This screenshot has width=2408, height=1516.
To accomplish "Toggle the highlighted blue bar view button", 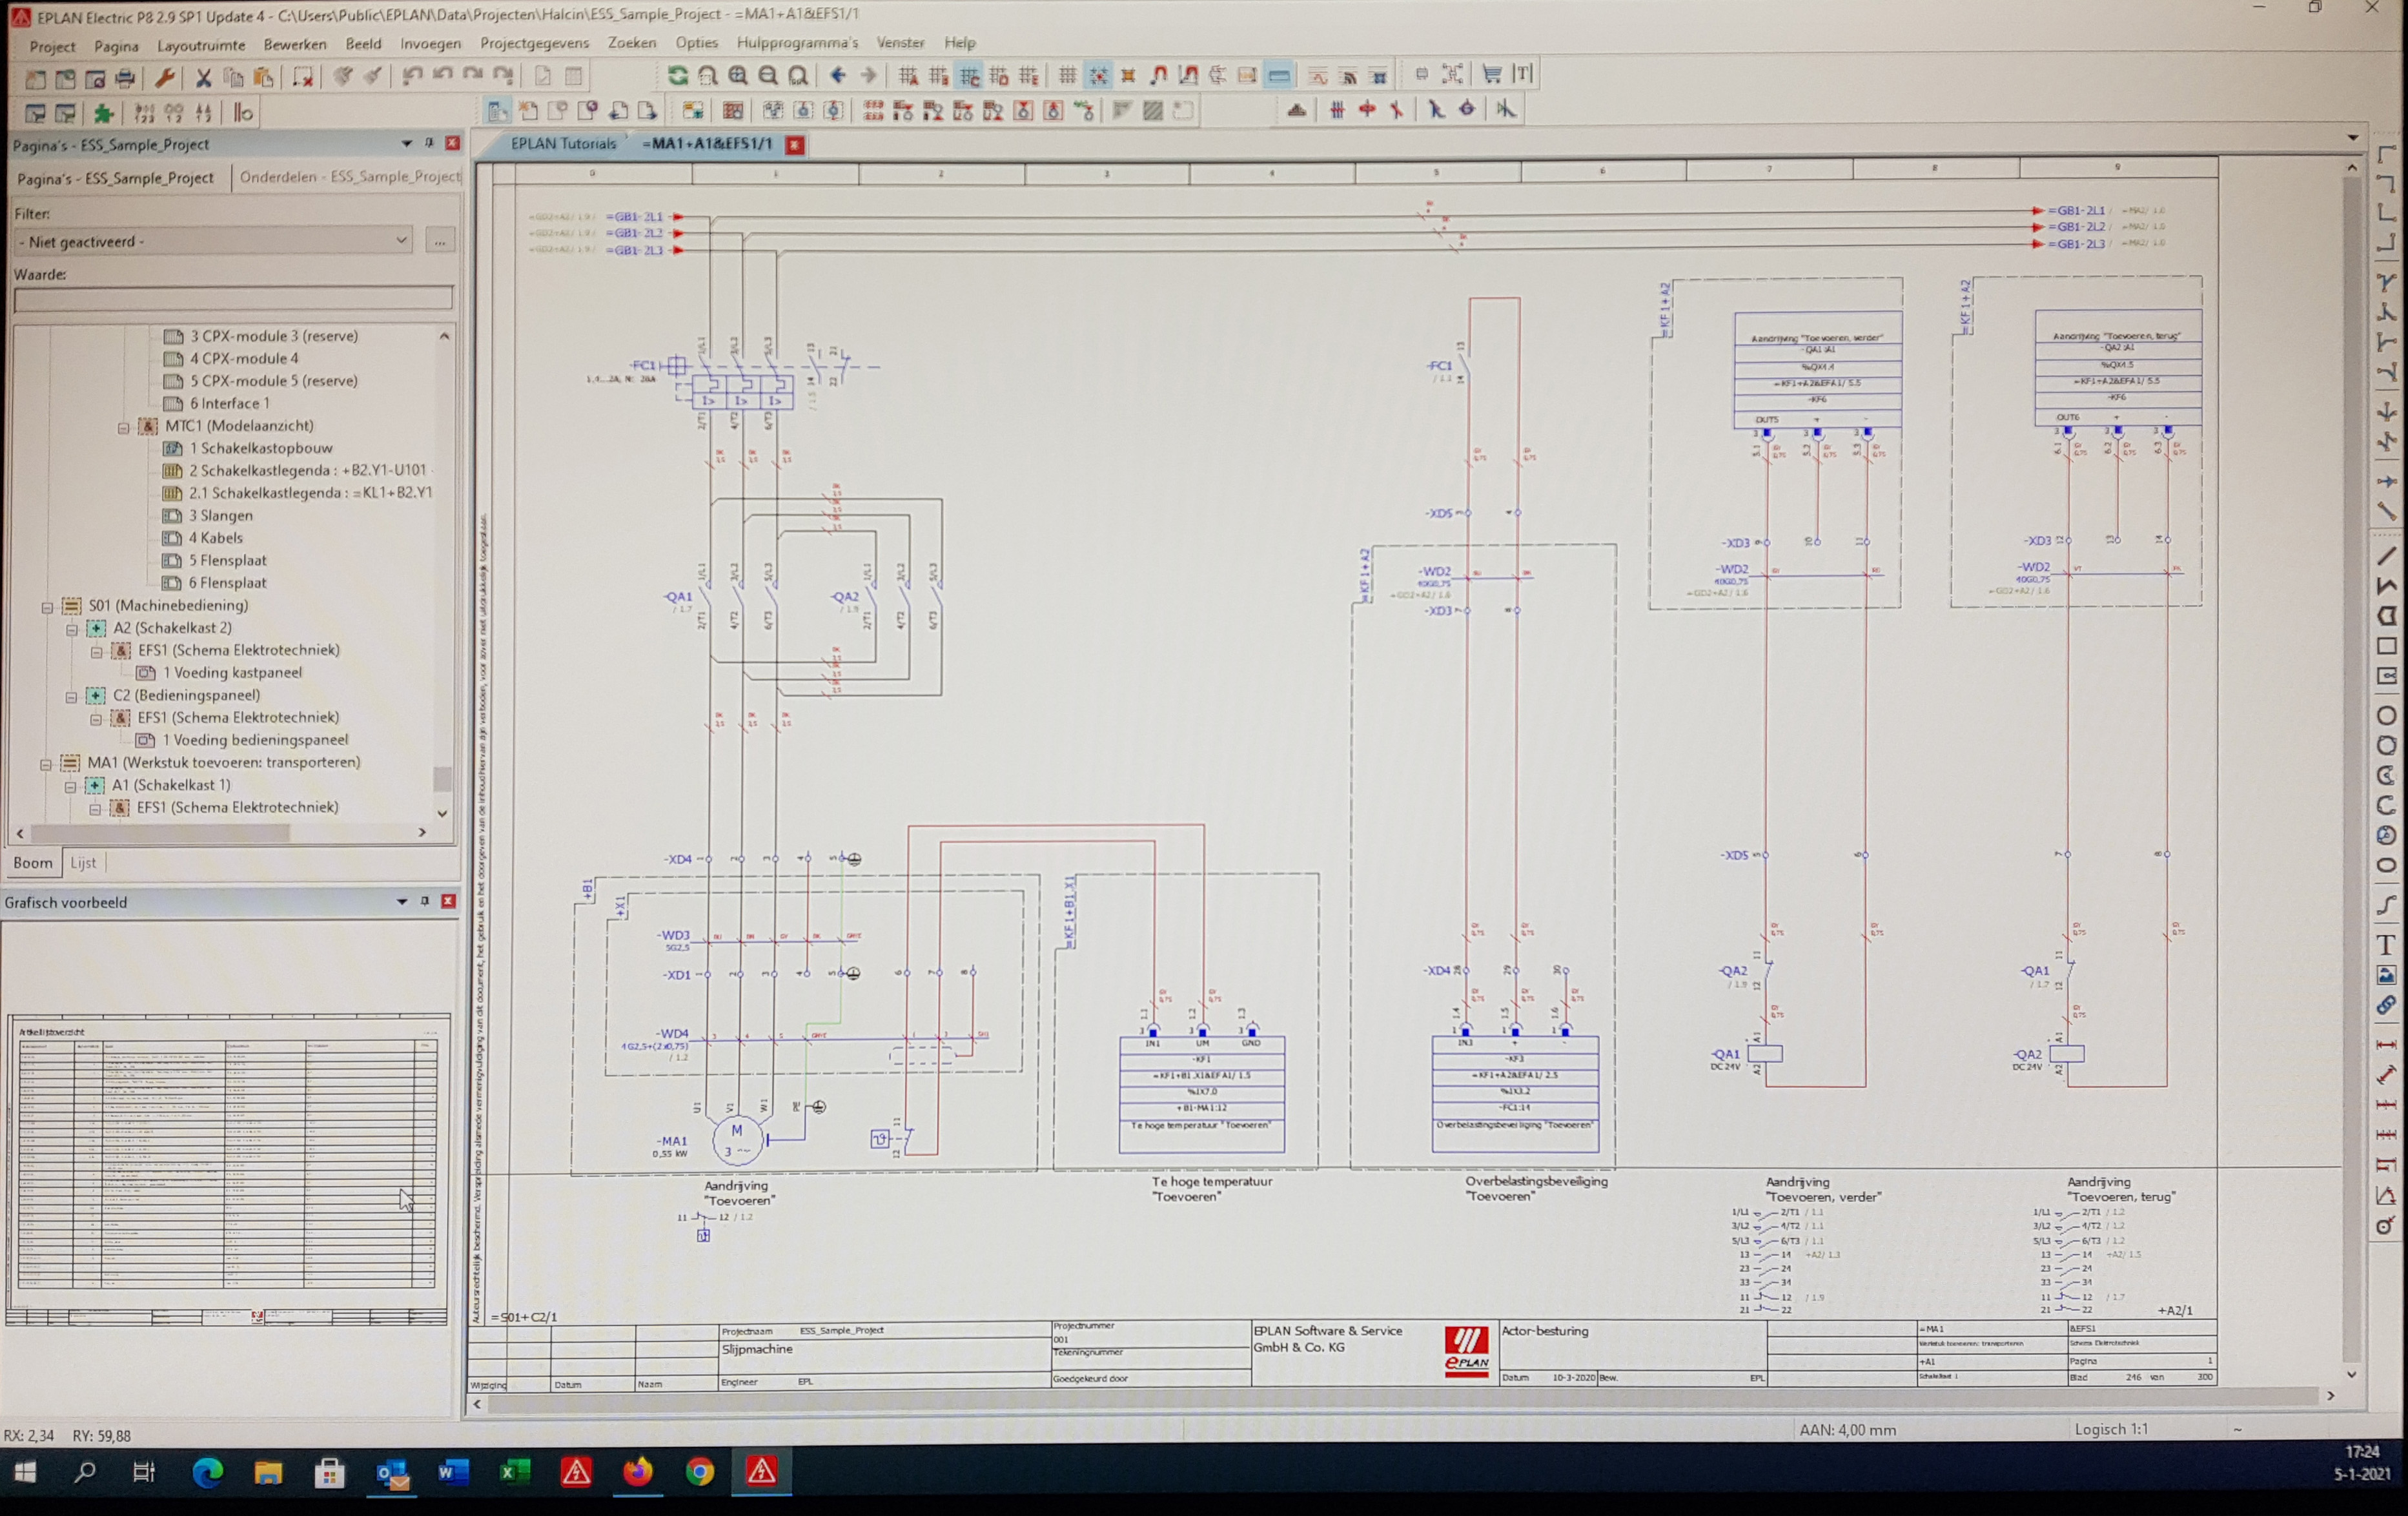I will [1278, 75].
